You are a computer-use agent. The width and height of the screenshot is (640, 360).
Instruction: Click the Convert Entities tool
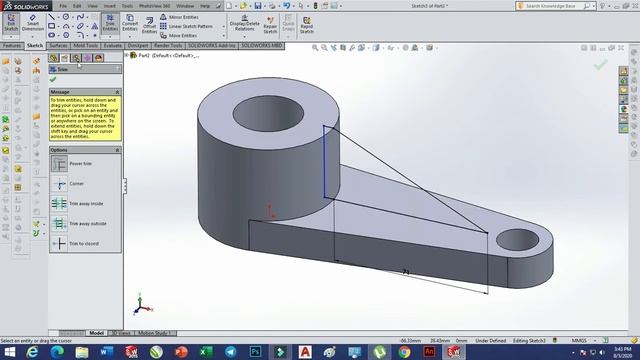click(x=130, y=23)
